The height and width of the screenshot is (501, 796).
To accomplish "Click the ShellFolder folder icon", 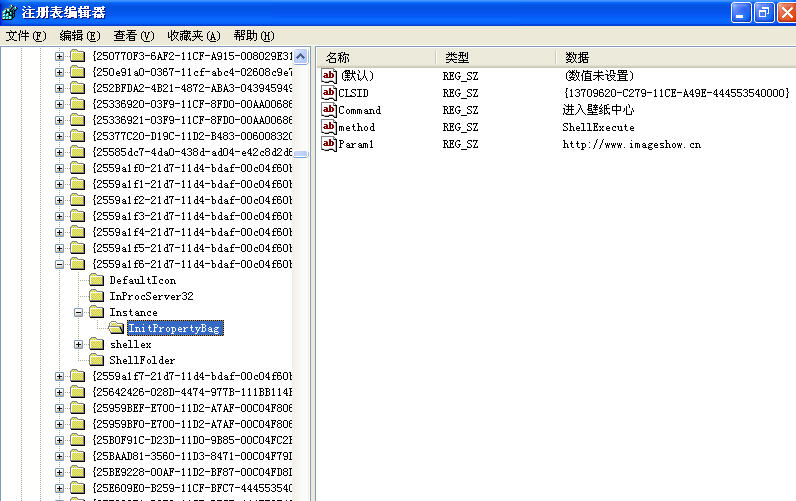I will pos(96,360).
